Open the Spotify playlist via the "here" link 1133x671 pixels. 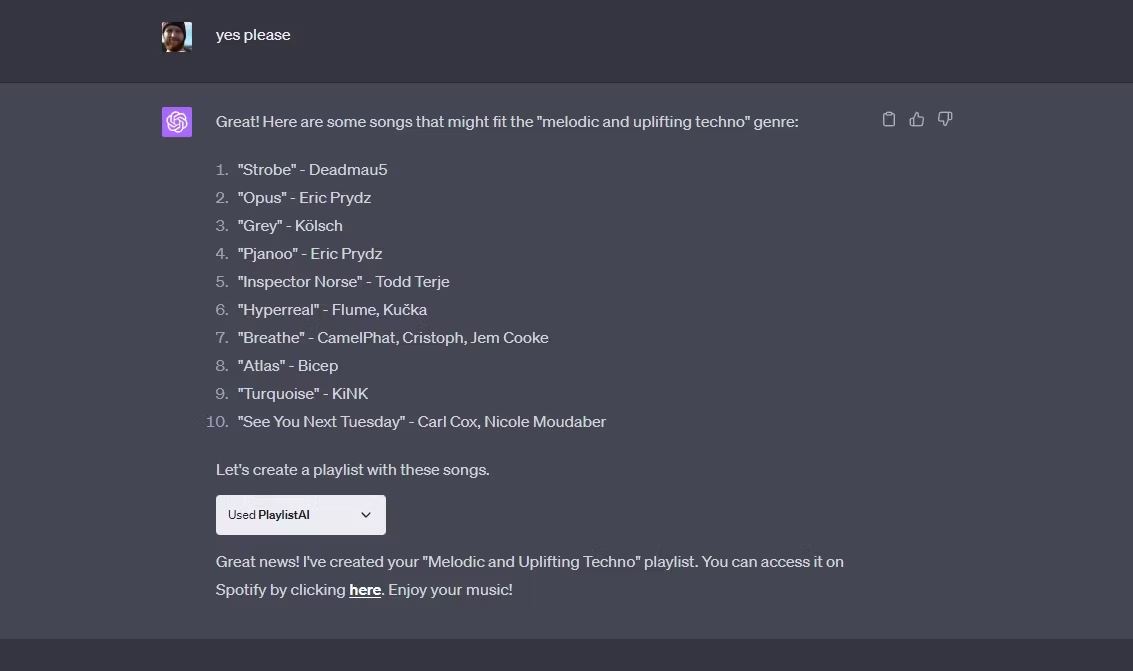365,590
